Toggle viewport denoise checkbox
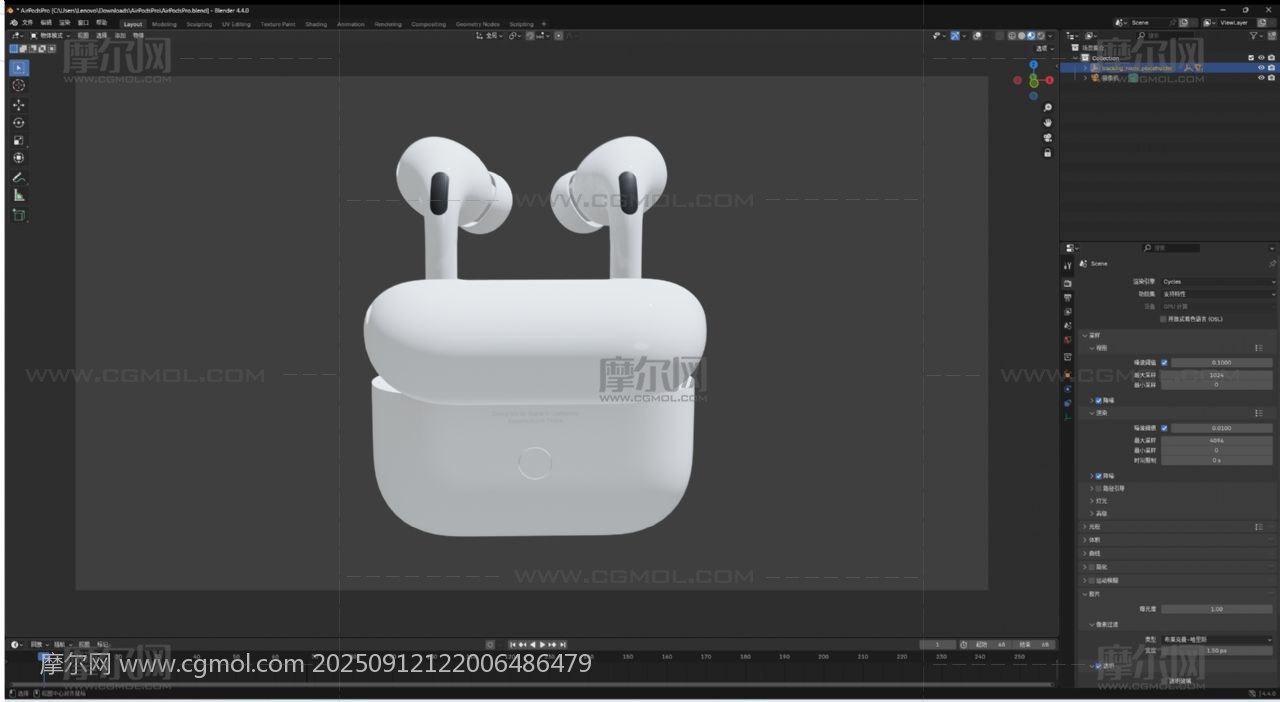The height and width of the screenshot is (702, 1280). 1099,400
